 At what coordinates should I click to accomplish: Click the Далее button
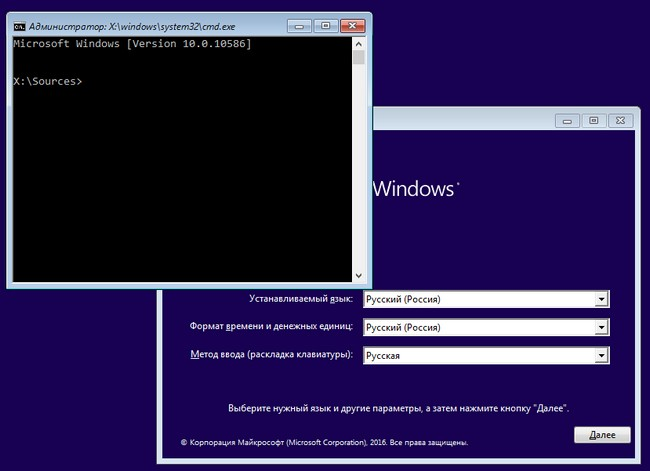coord(602,435)
